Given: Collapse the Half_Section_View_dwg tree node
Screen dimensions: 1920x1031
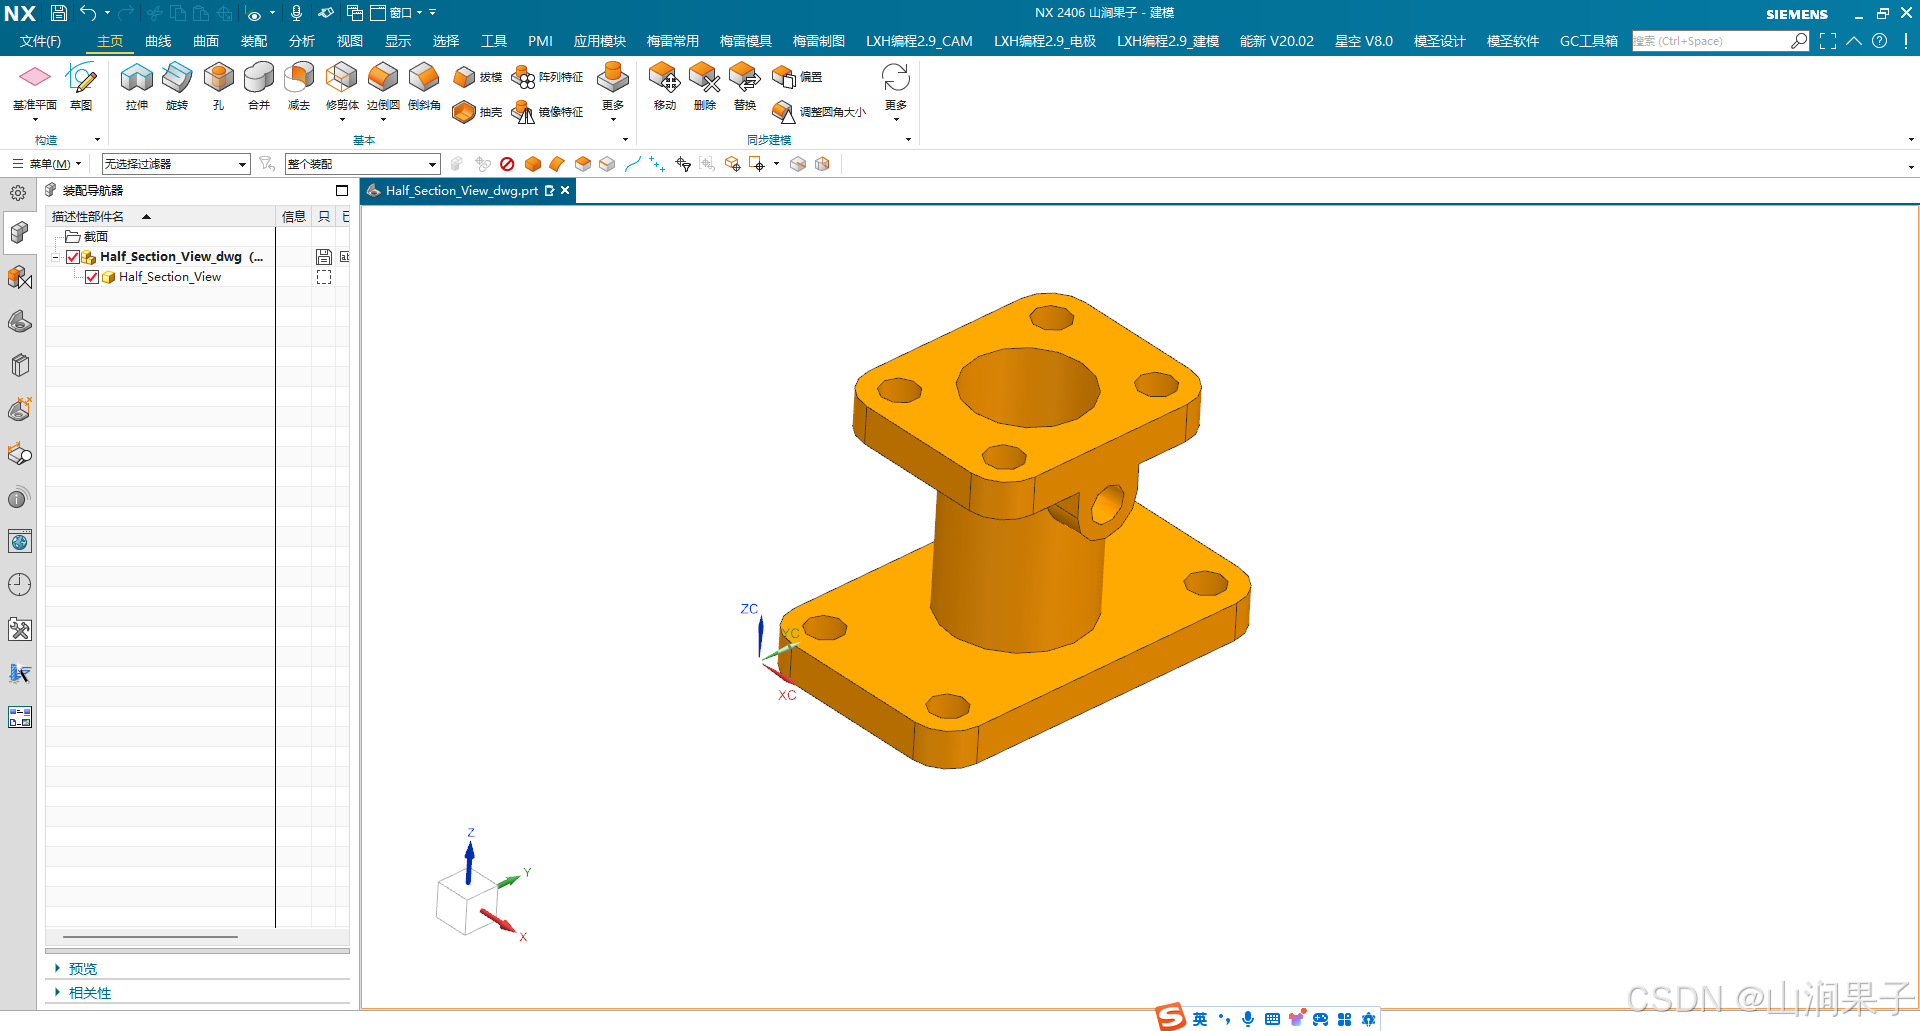Looking at the screenshot, I should point(56,257).
